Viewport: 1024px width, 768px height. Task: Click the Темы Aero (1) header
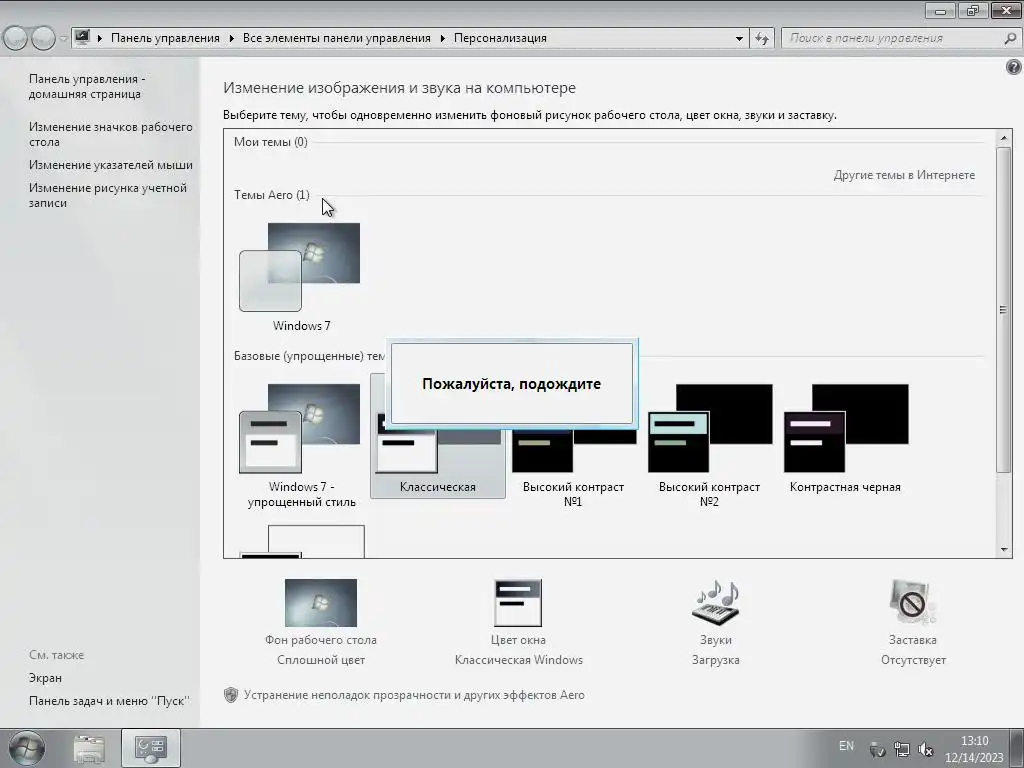click(272, 195)
